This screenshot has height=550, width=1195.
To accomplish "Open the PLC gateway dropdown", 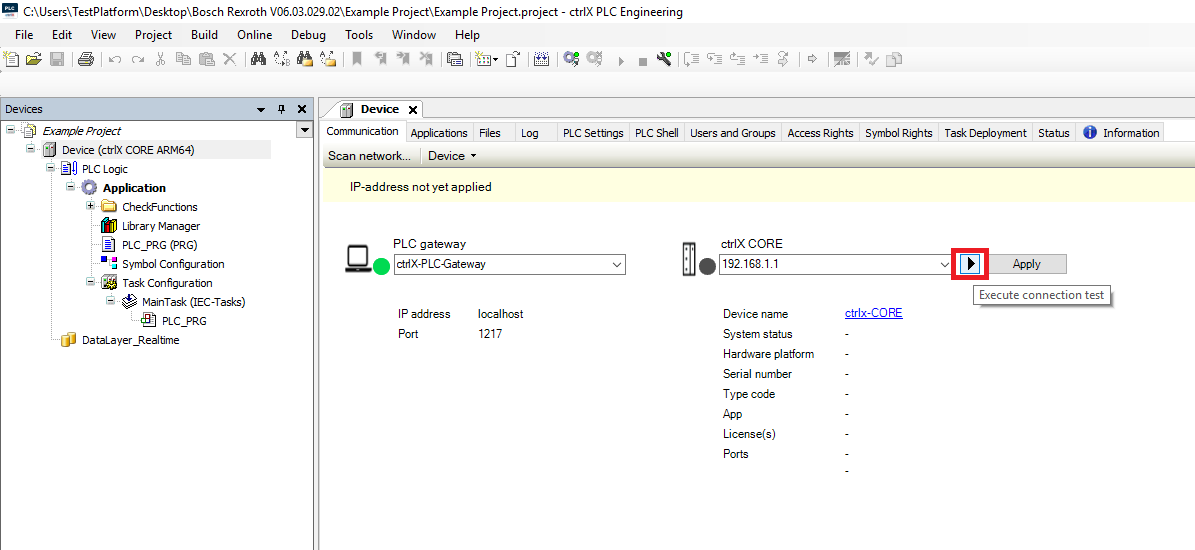I will (x=616, y=265).
